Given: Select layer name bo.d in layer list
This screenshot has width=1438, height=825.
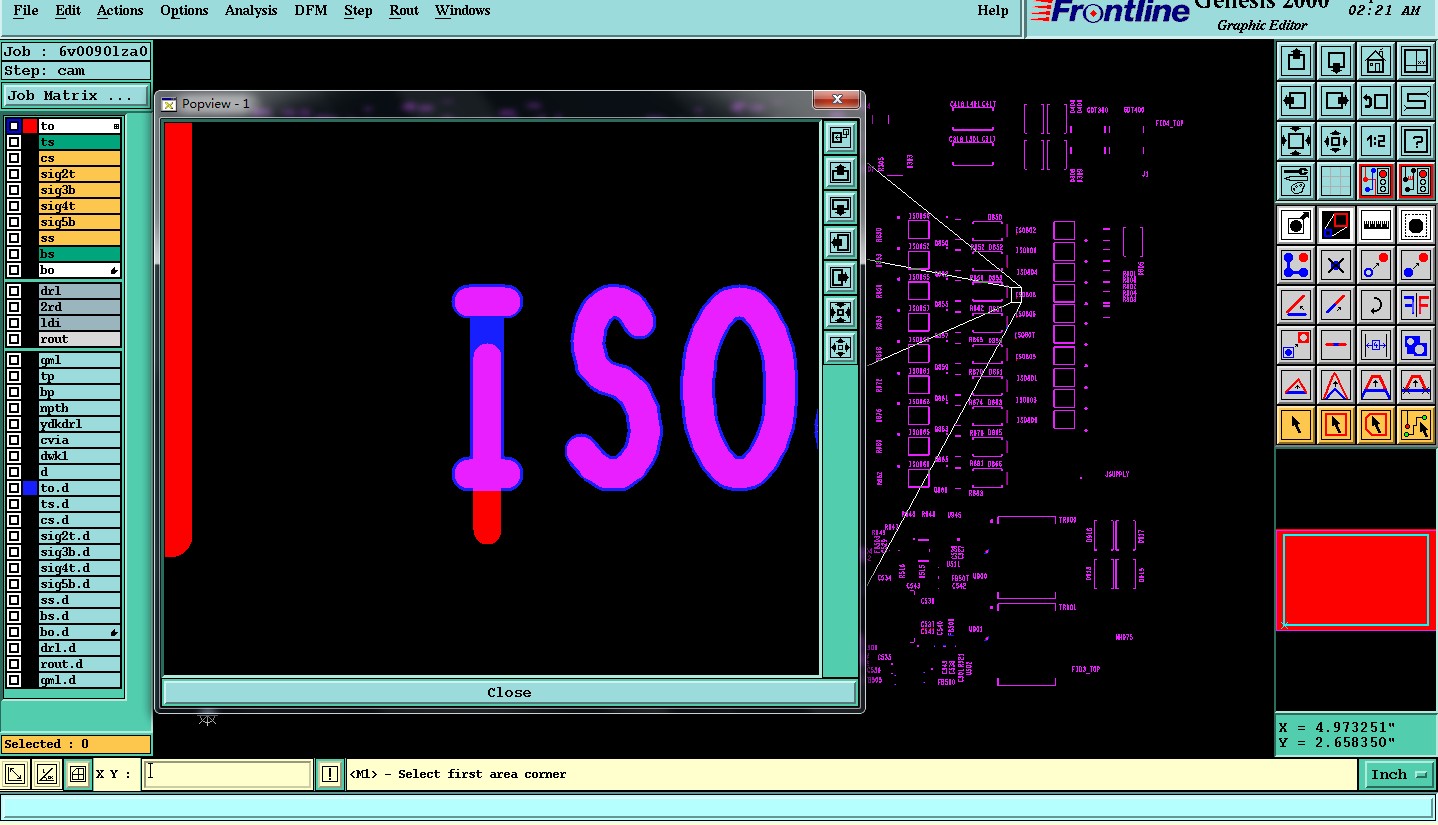Looking at the screenshot, I should click(x=80, y=632).
